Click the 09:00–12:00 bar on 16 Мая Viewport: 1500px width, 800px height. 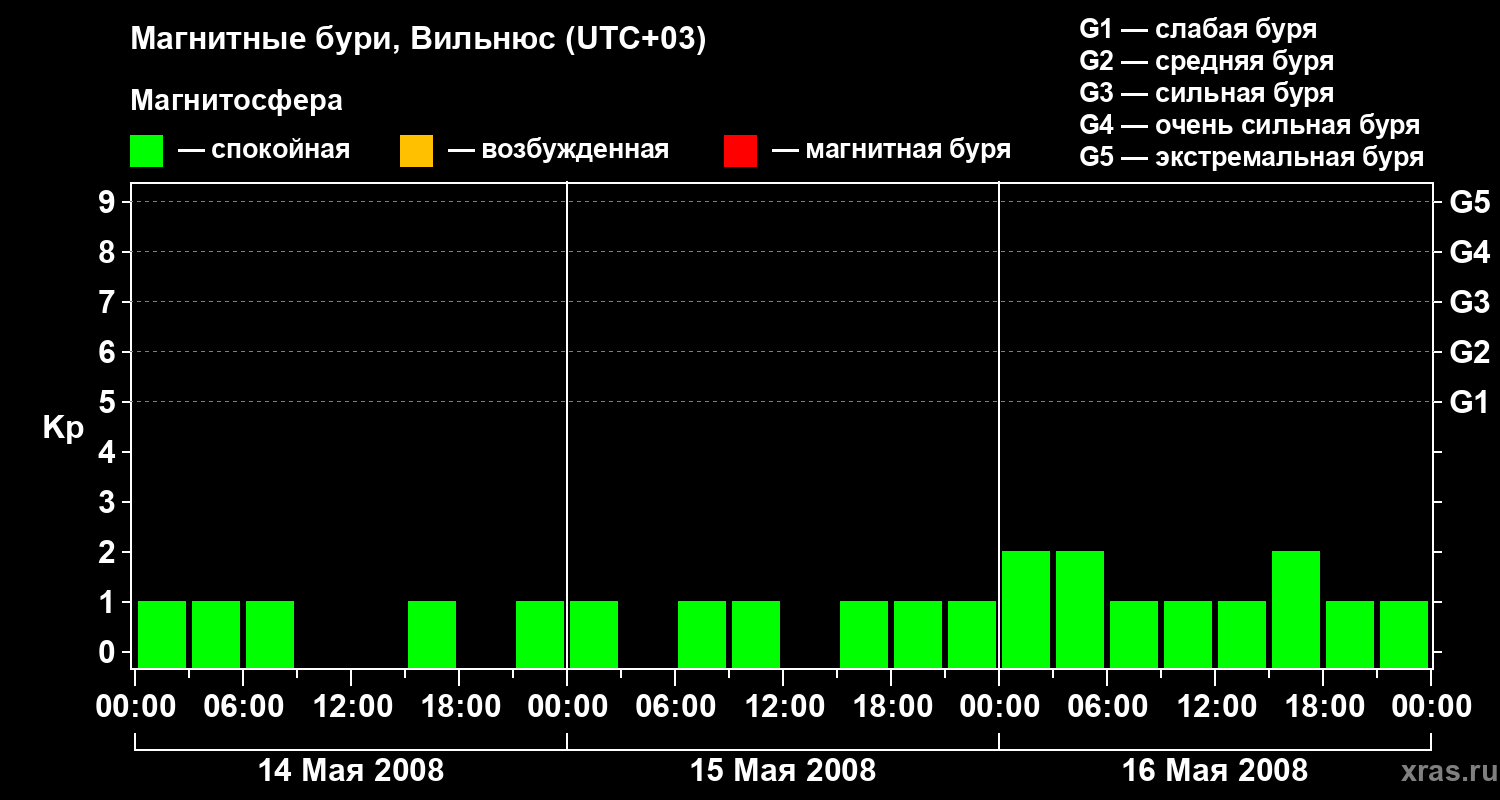[x=1188, y=634]
